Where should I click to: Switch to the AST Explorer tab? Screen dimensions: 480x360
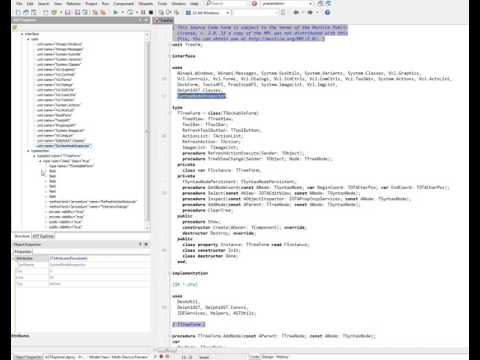pos(43,236)
